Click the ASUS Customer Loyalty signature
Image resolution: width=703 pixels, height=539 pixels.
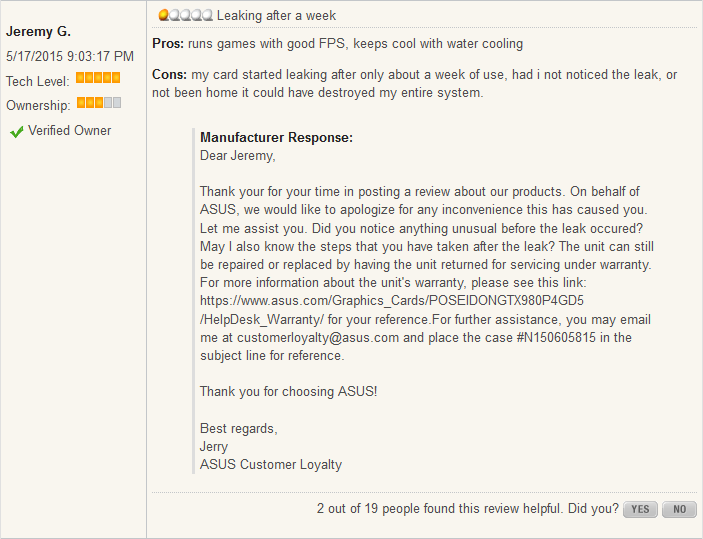pos(270,464)
